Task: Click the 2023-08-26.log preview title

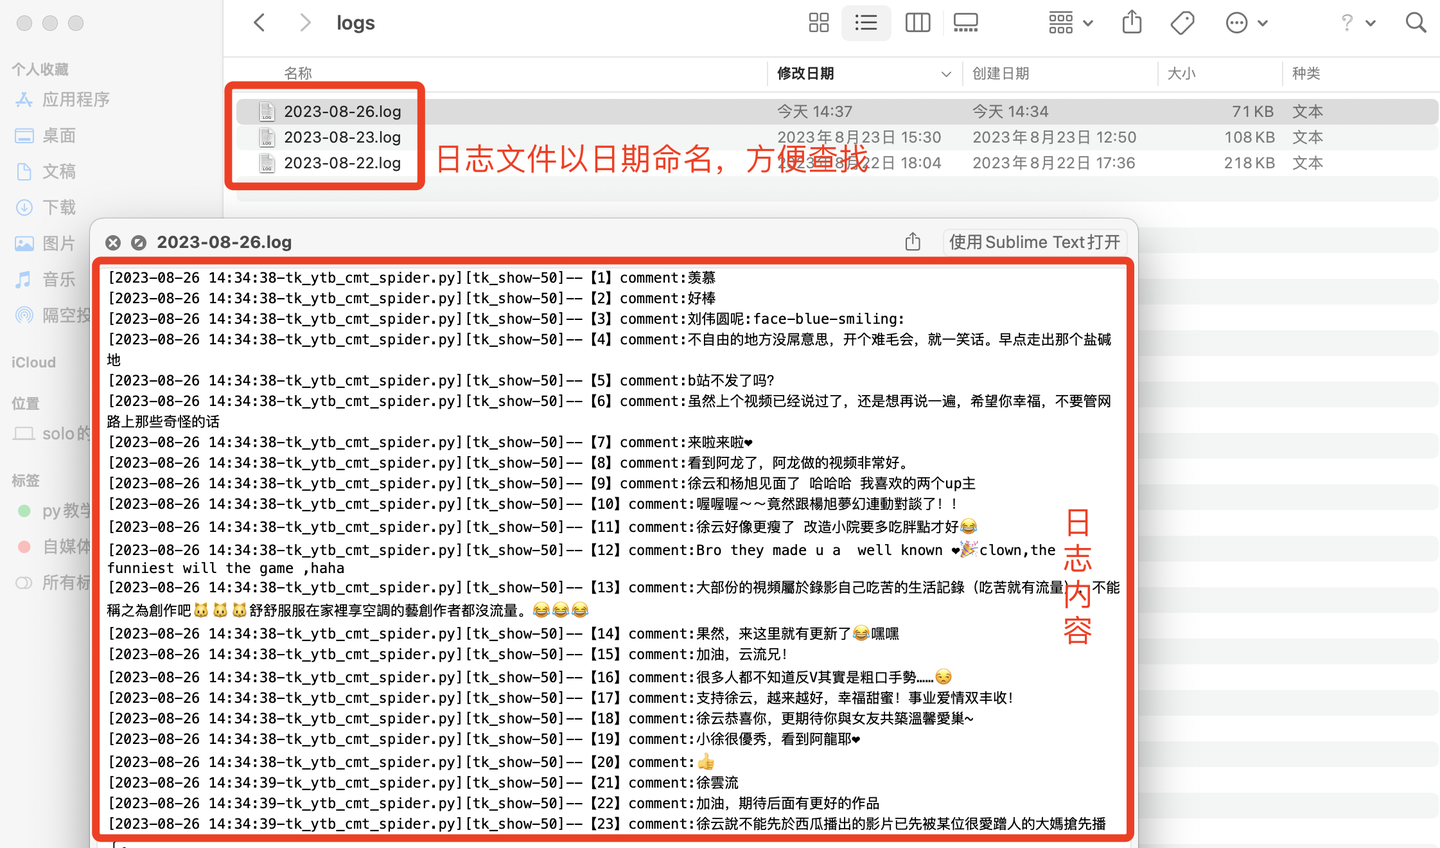Action: 224,242
